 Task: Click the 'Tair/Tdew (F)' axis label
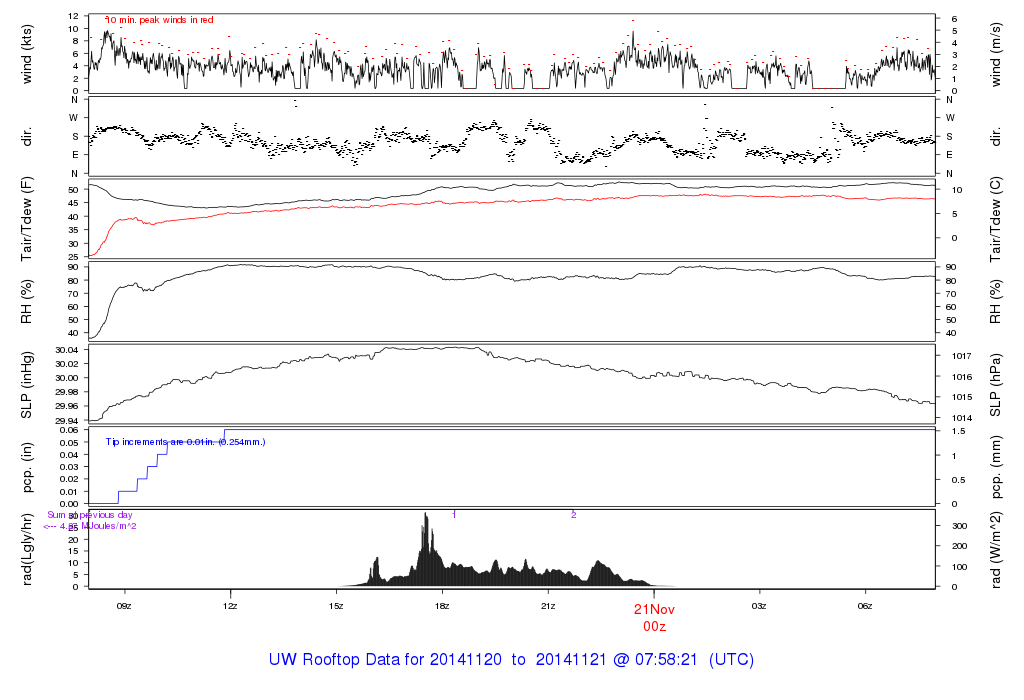(x=27, y=218)
